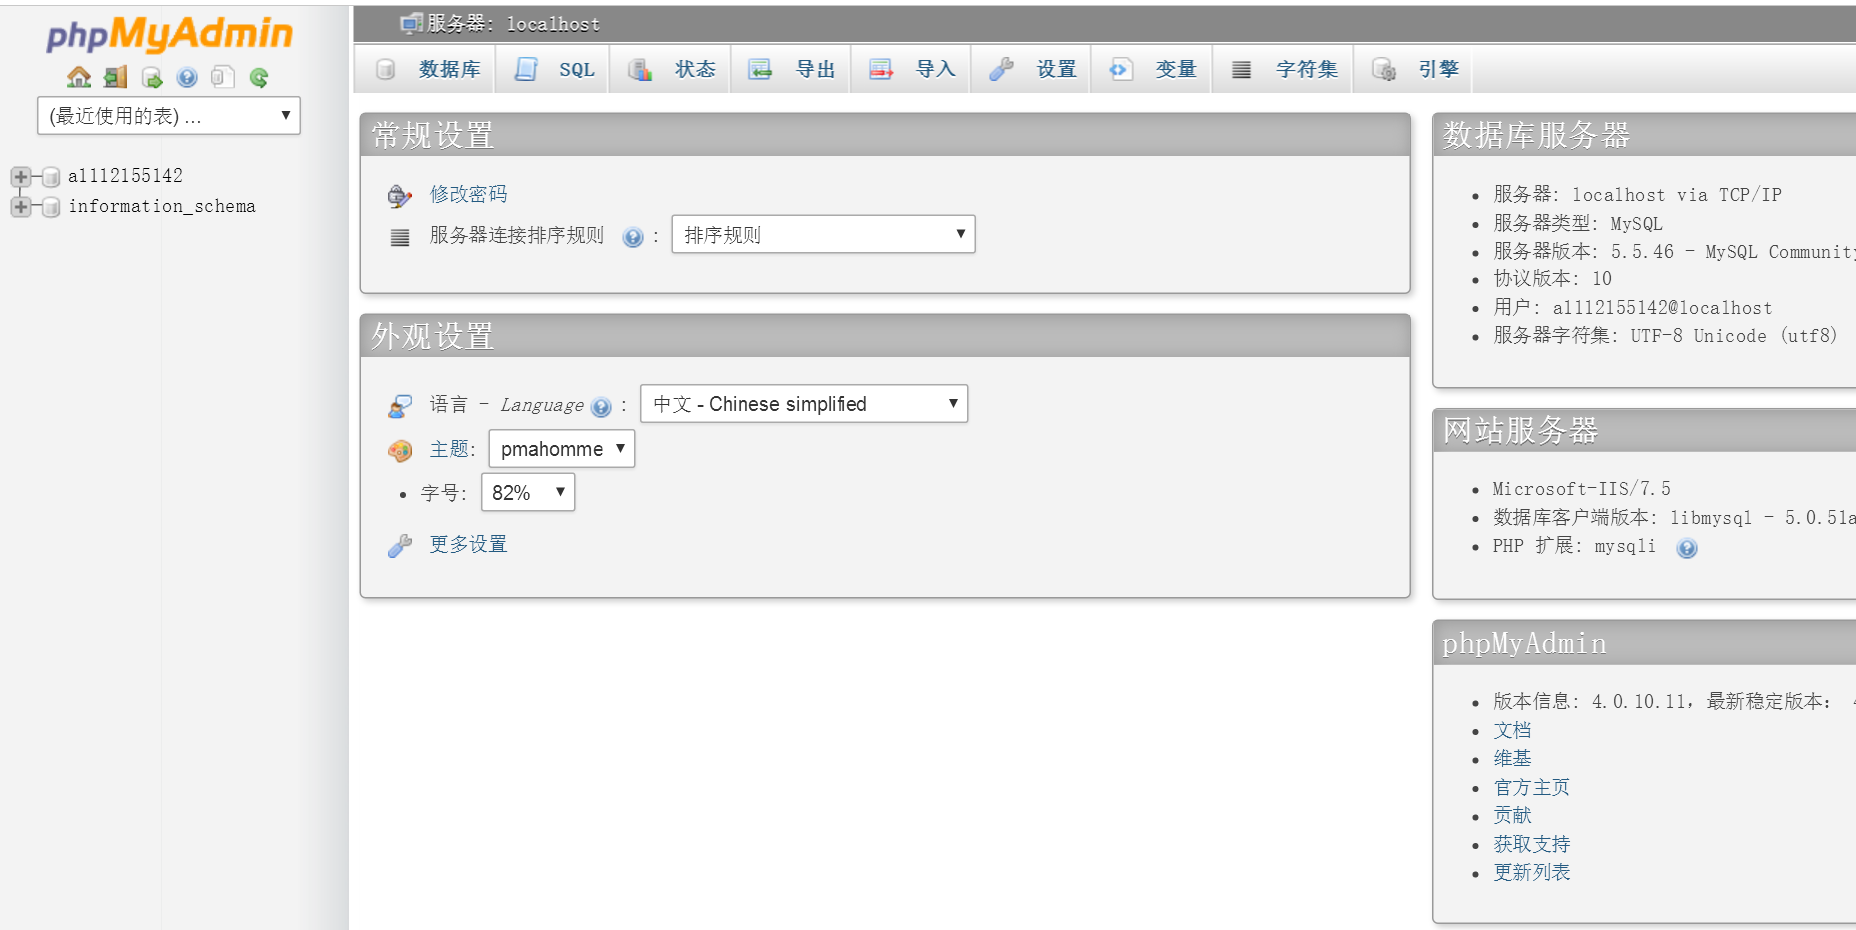This screenshot has width=1856, height=930.
Task: Click the 获取支持 link
Action: [1531, 844]
